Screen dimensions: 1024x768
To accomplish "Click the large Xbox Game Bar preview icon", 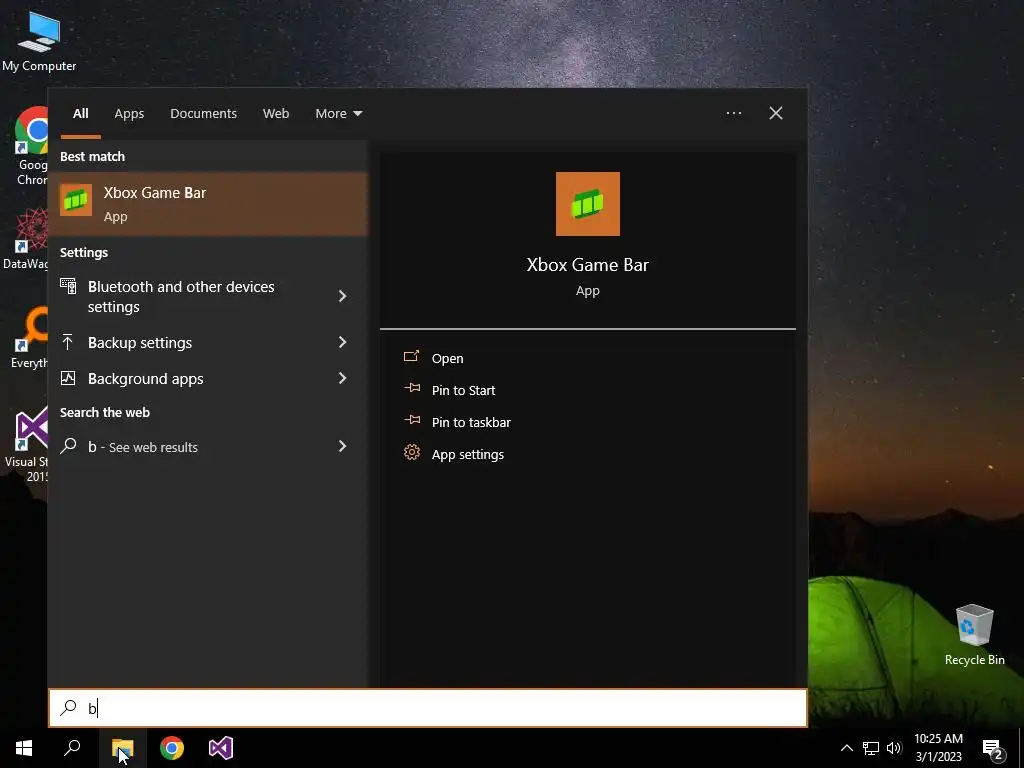I will [x=588, y=204].
